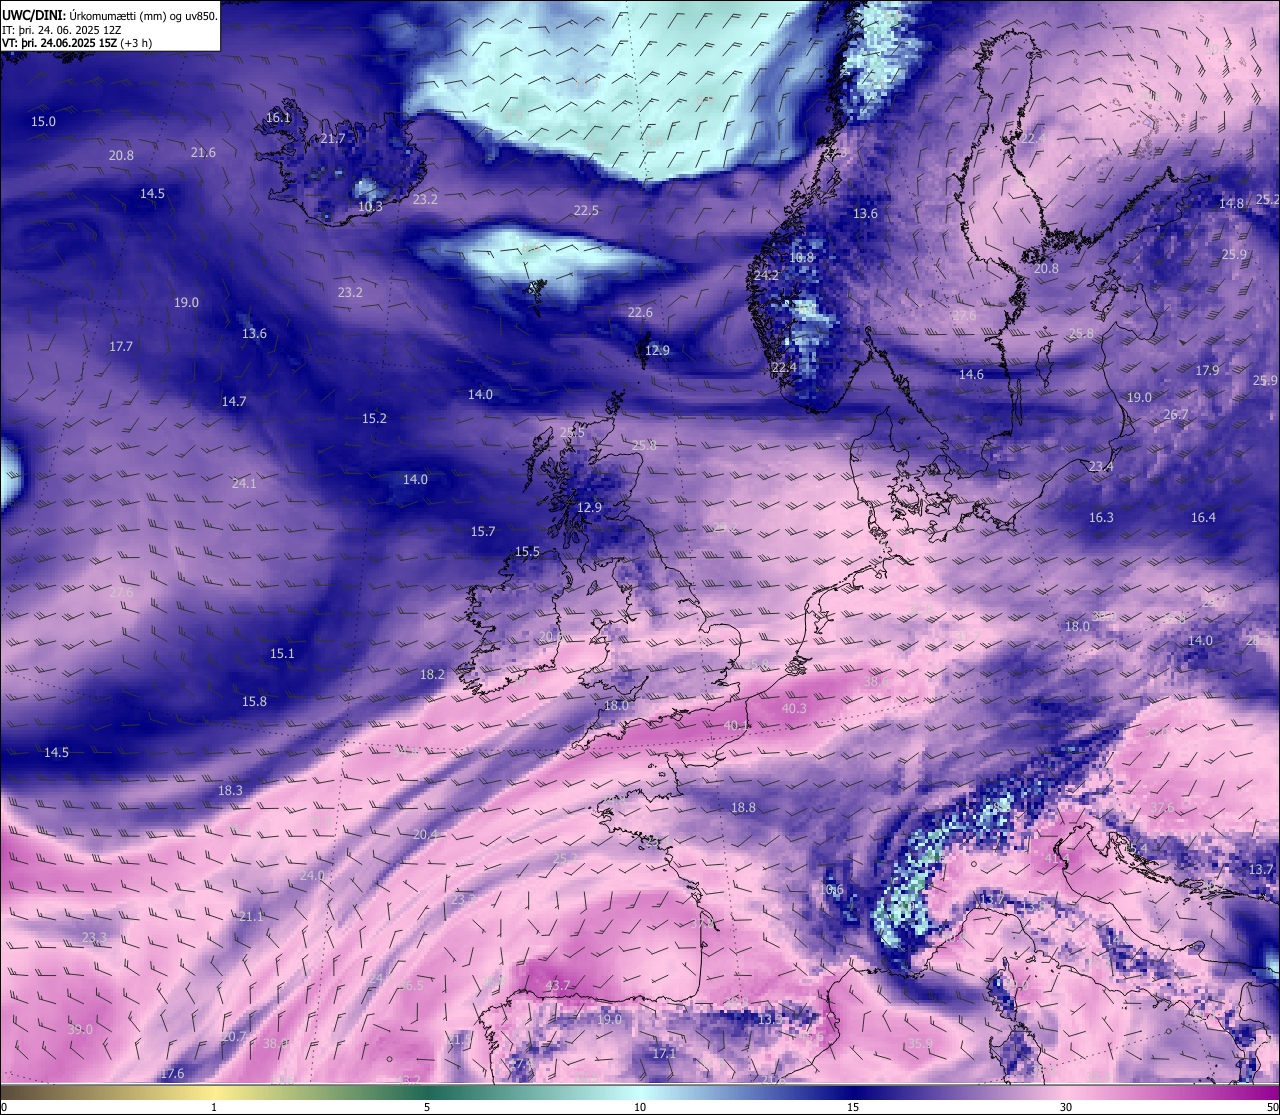Select the 22.6 value label
1280x1115 pixels.
pos(640,313)
